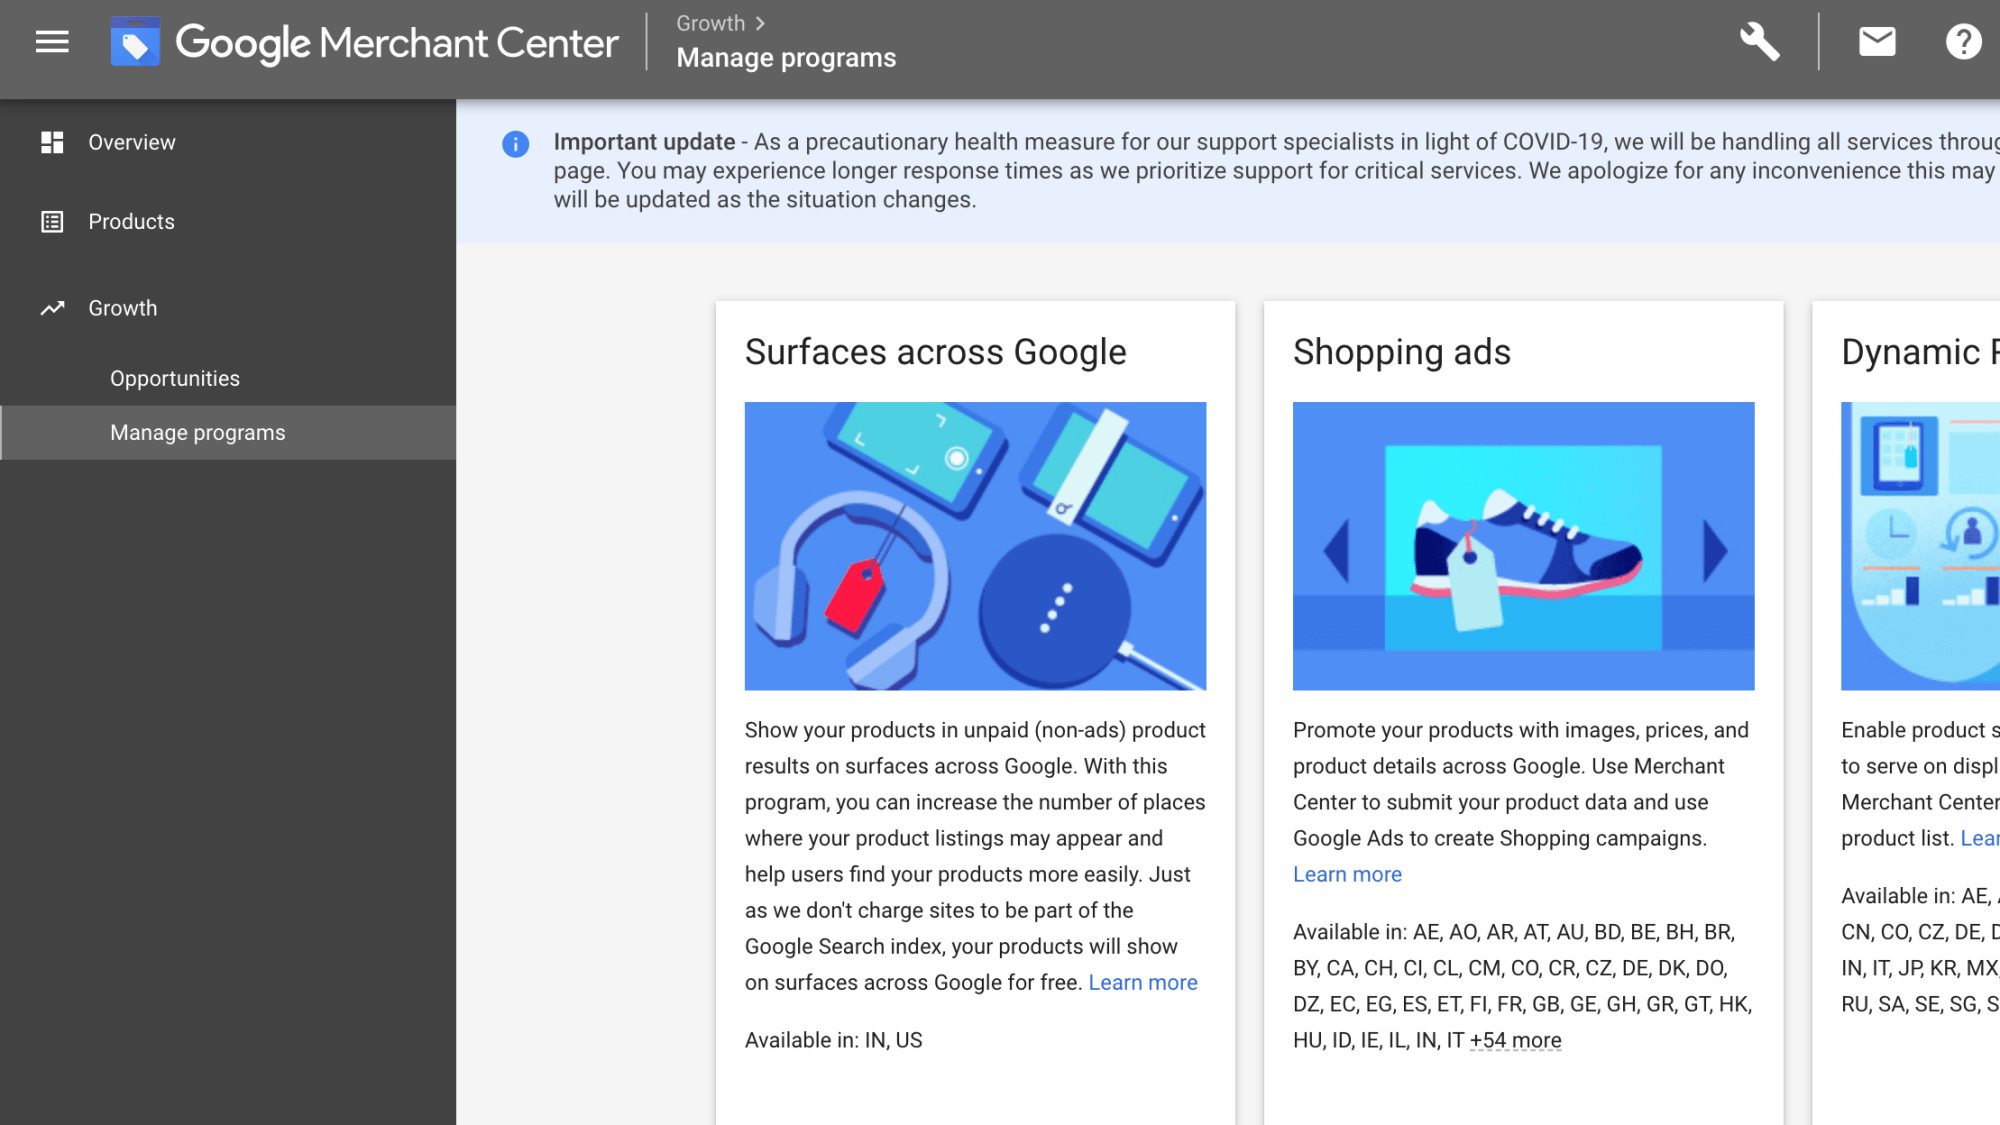Screen dimensions: 2000x1125
Task: Select Manage programs in sidebar
Action: (198, 431)
